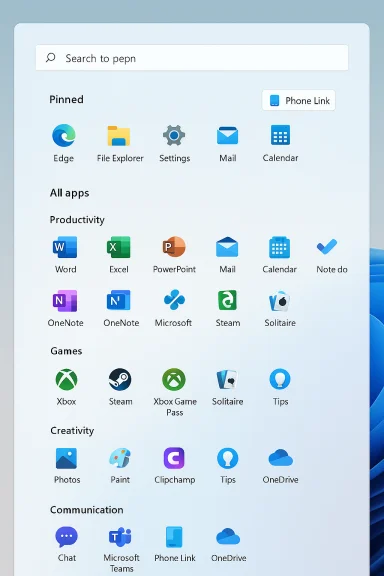This screenshot has height=576, width=384.
Task: Launch Excel from Productivity
Action: click(119, 255)
